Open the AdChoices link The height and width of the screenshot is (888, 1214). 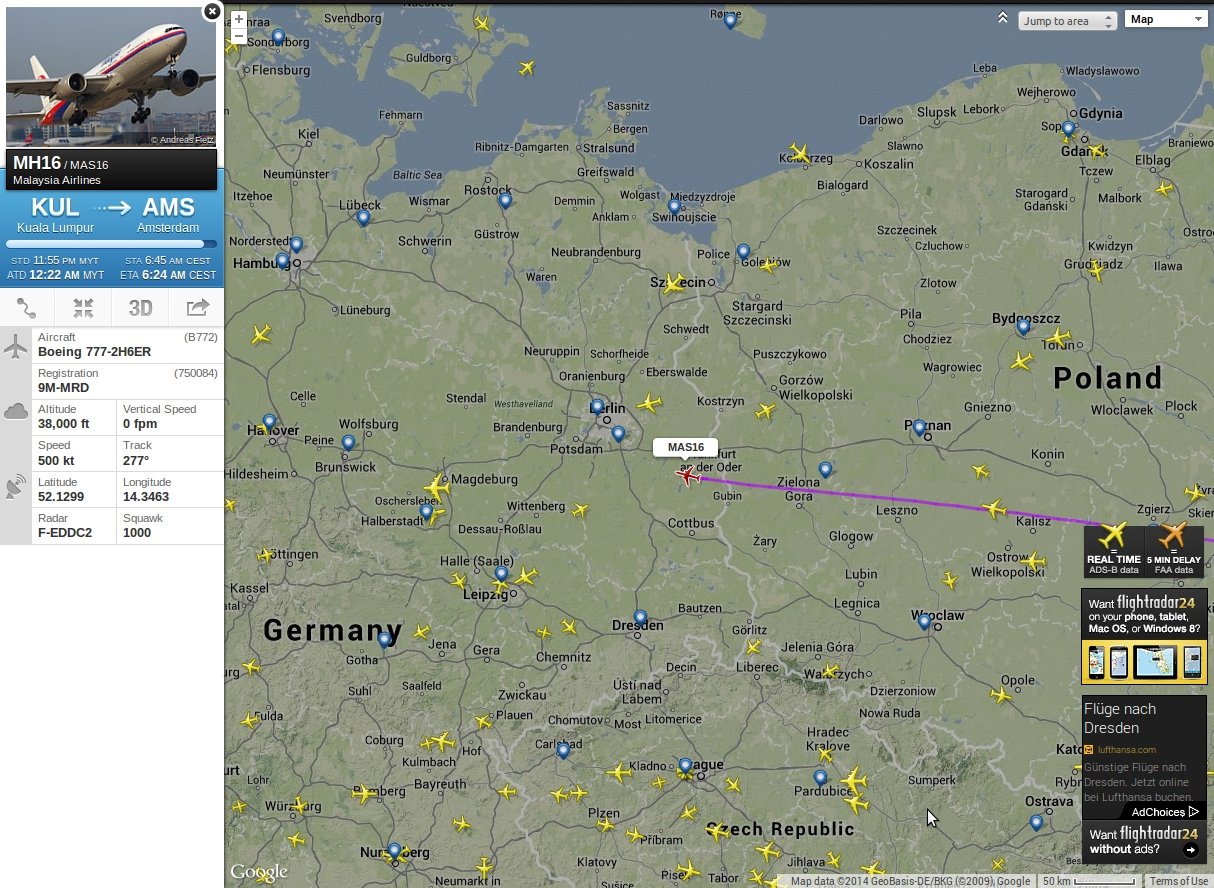pos(1165,812)
